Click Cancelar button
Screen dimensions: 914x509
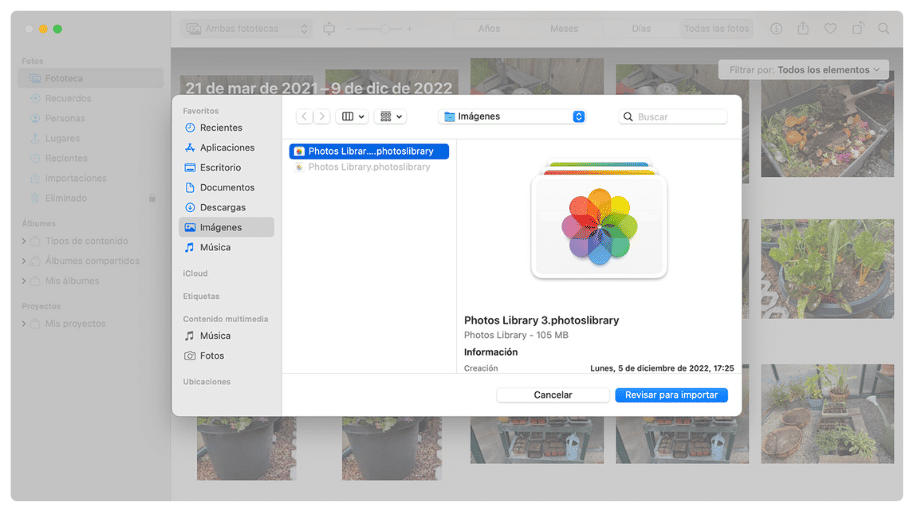[553, 395]
